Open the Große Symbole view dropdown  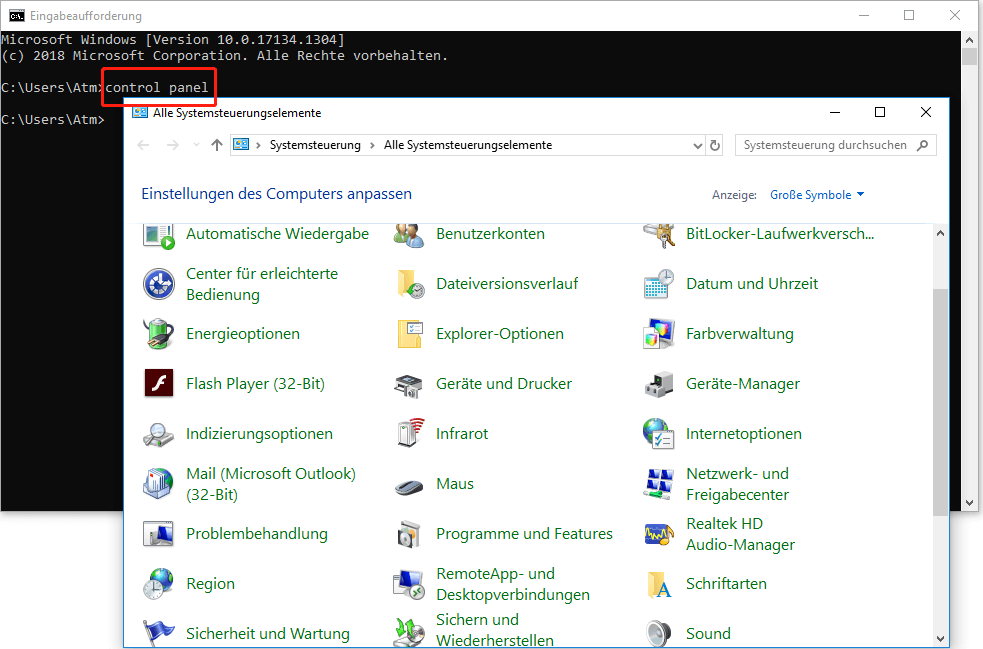pos(817,194)
